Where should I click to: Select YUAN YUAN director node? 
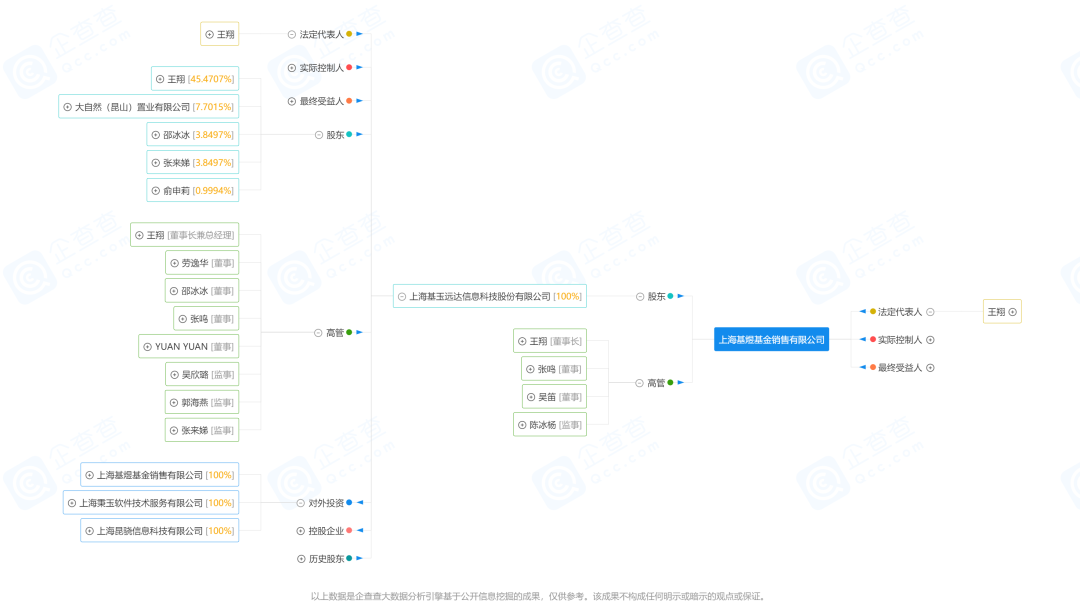[x=189, y=347]
